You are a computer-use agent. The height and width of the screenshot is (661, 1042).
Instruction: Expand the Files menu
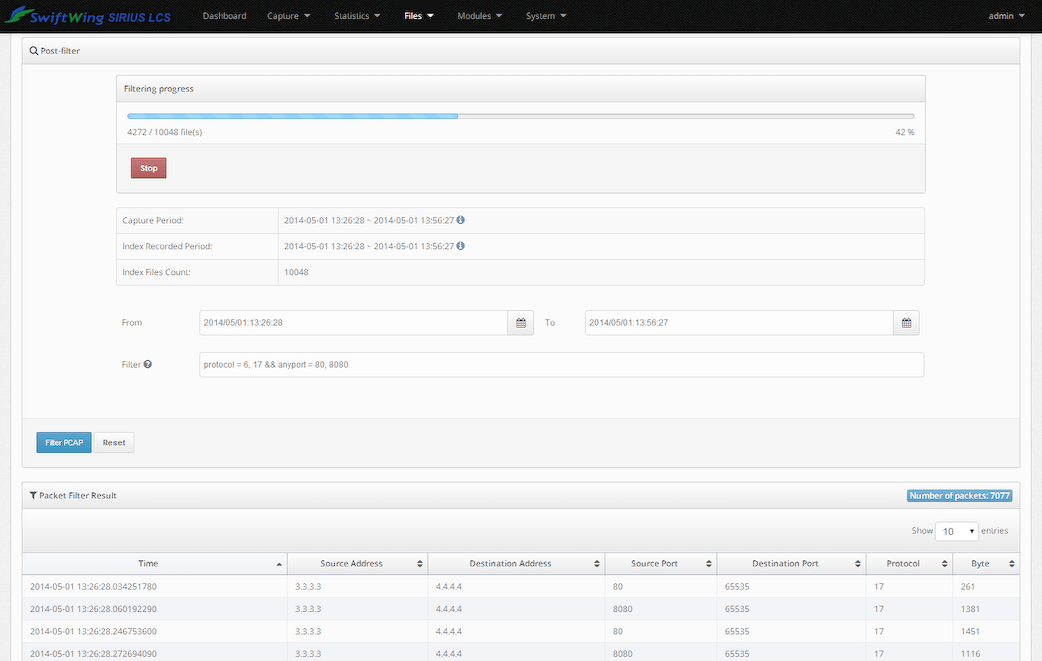419,16
